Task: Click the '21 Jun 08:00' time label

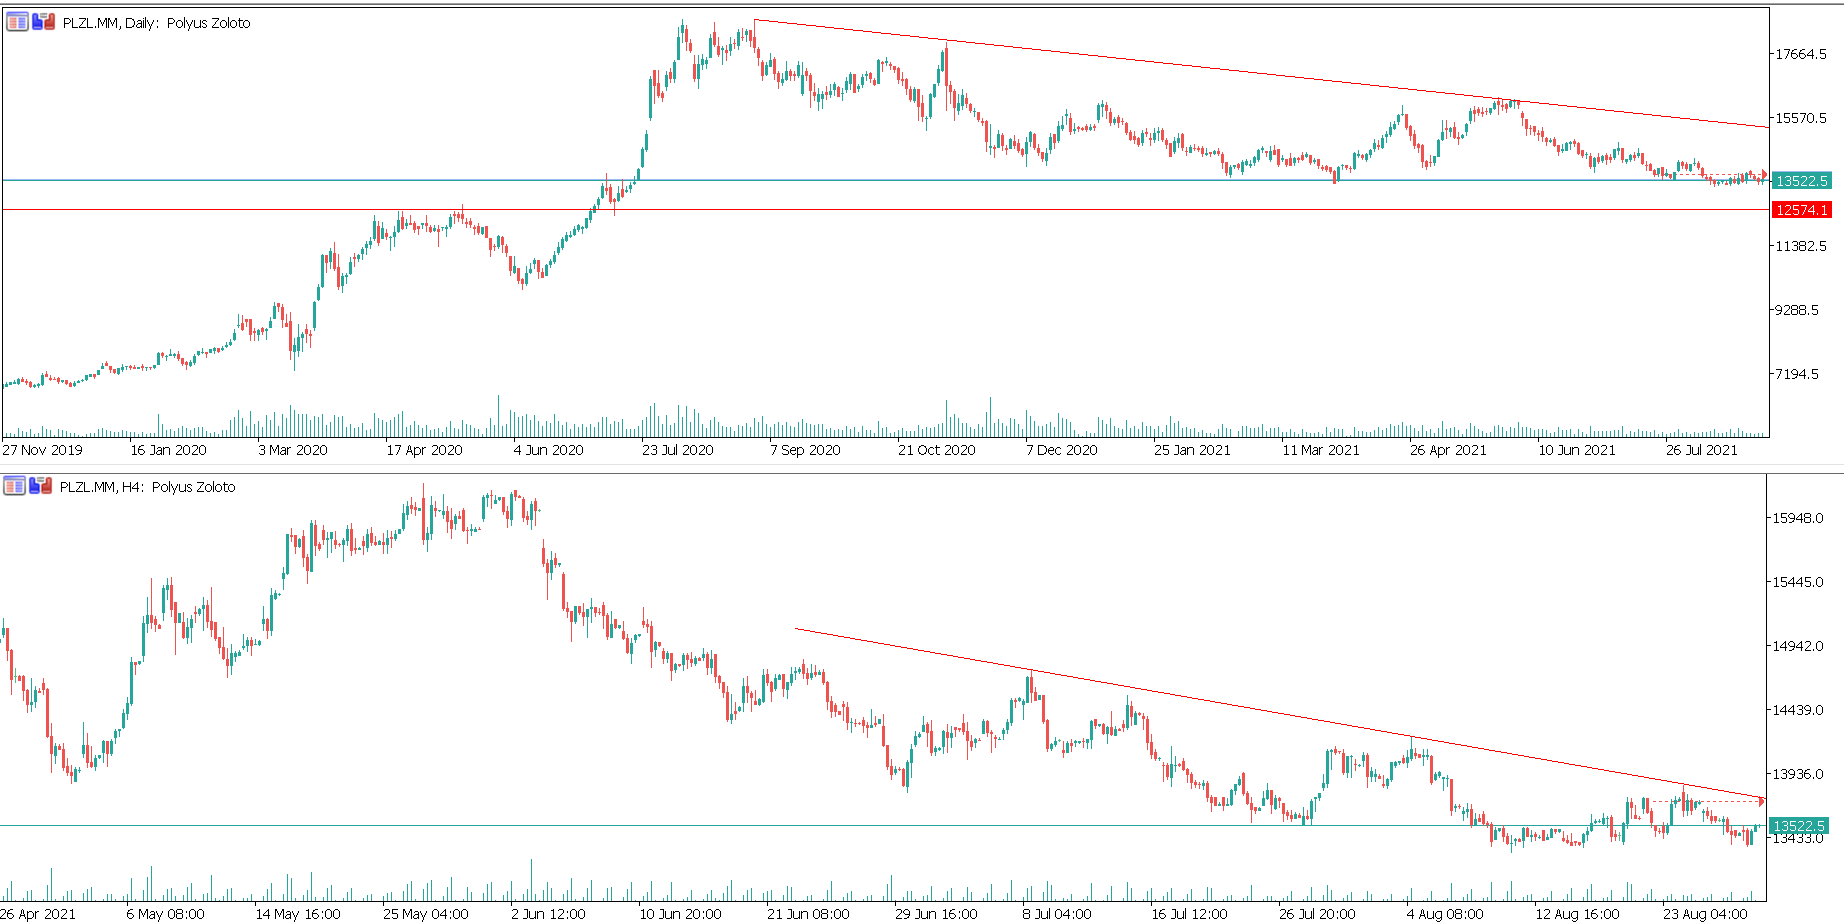Action: tap(808, 914)
